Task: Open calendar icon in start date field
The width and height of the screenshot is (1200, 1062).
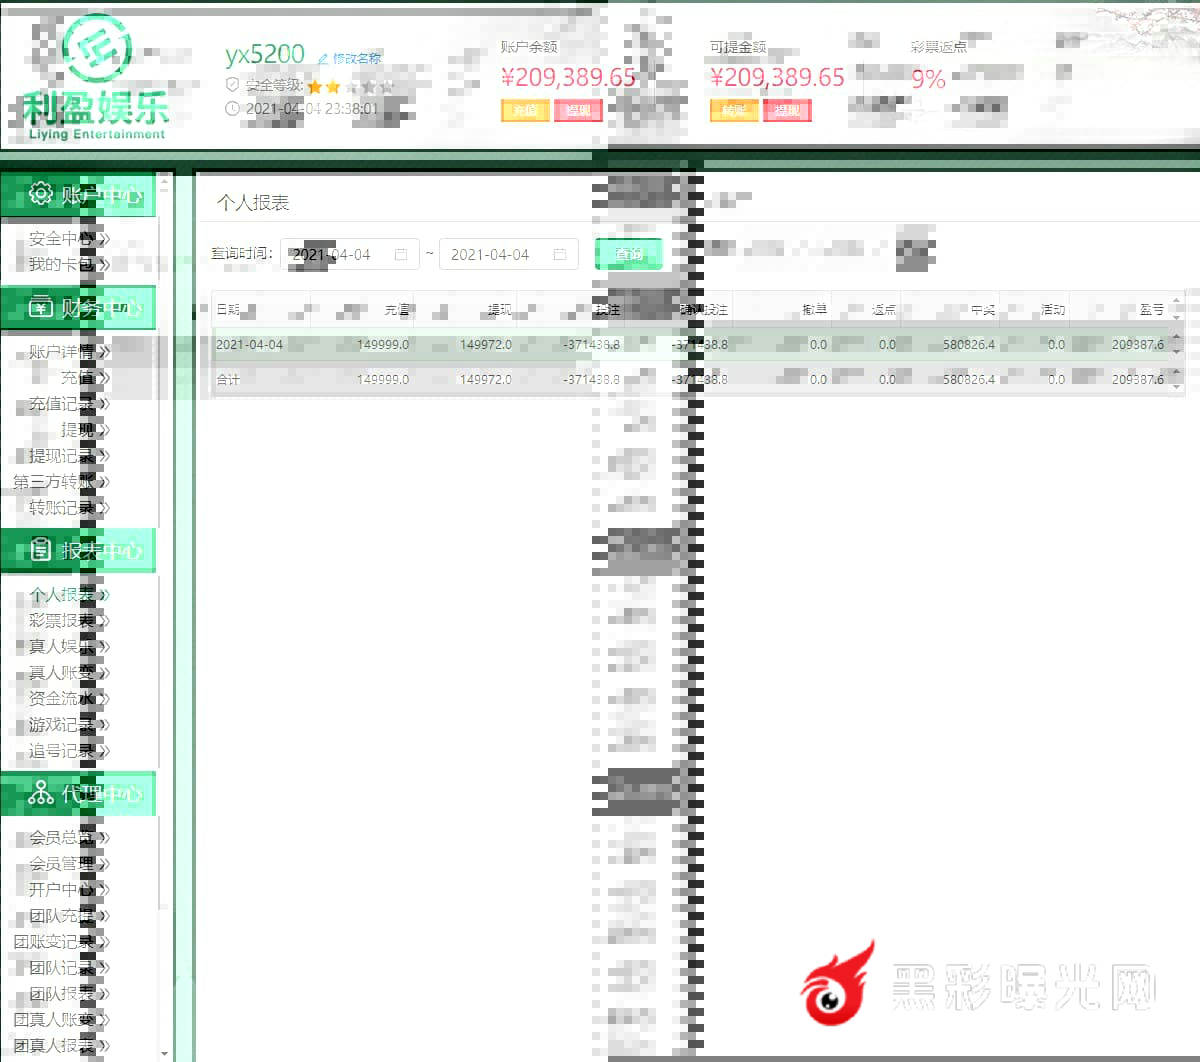Action: pyautogui.click(x=401, y=255)
